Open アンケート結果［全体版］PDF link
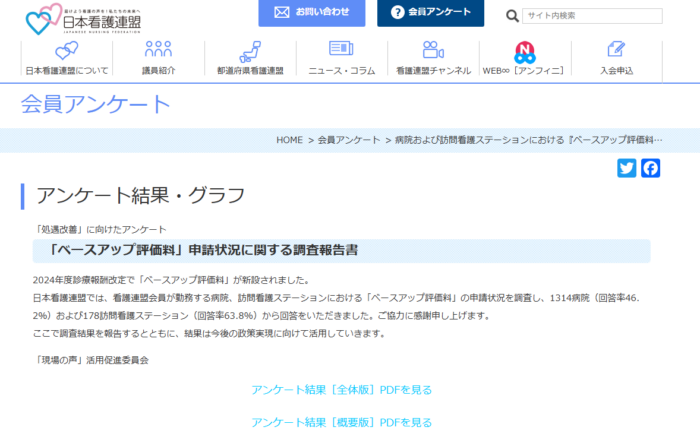The width and height of the screenshot is (700, 443). (x=342, y=389)
